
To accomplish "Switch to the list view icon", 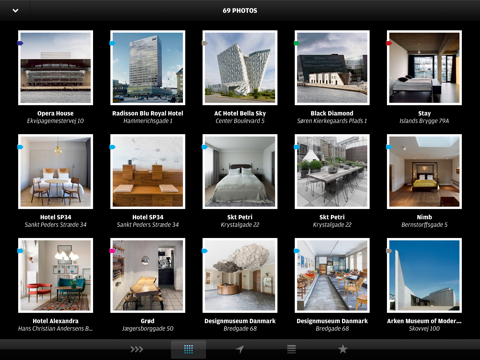I will pos(291,349).
